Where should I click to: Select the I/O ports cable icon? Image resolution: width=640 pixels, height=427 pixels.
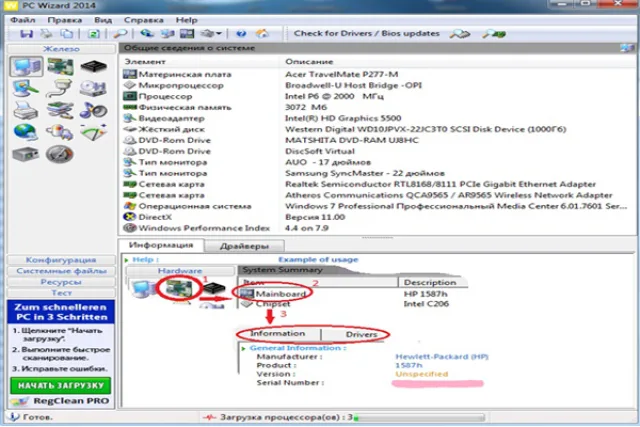pos(60,88)
